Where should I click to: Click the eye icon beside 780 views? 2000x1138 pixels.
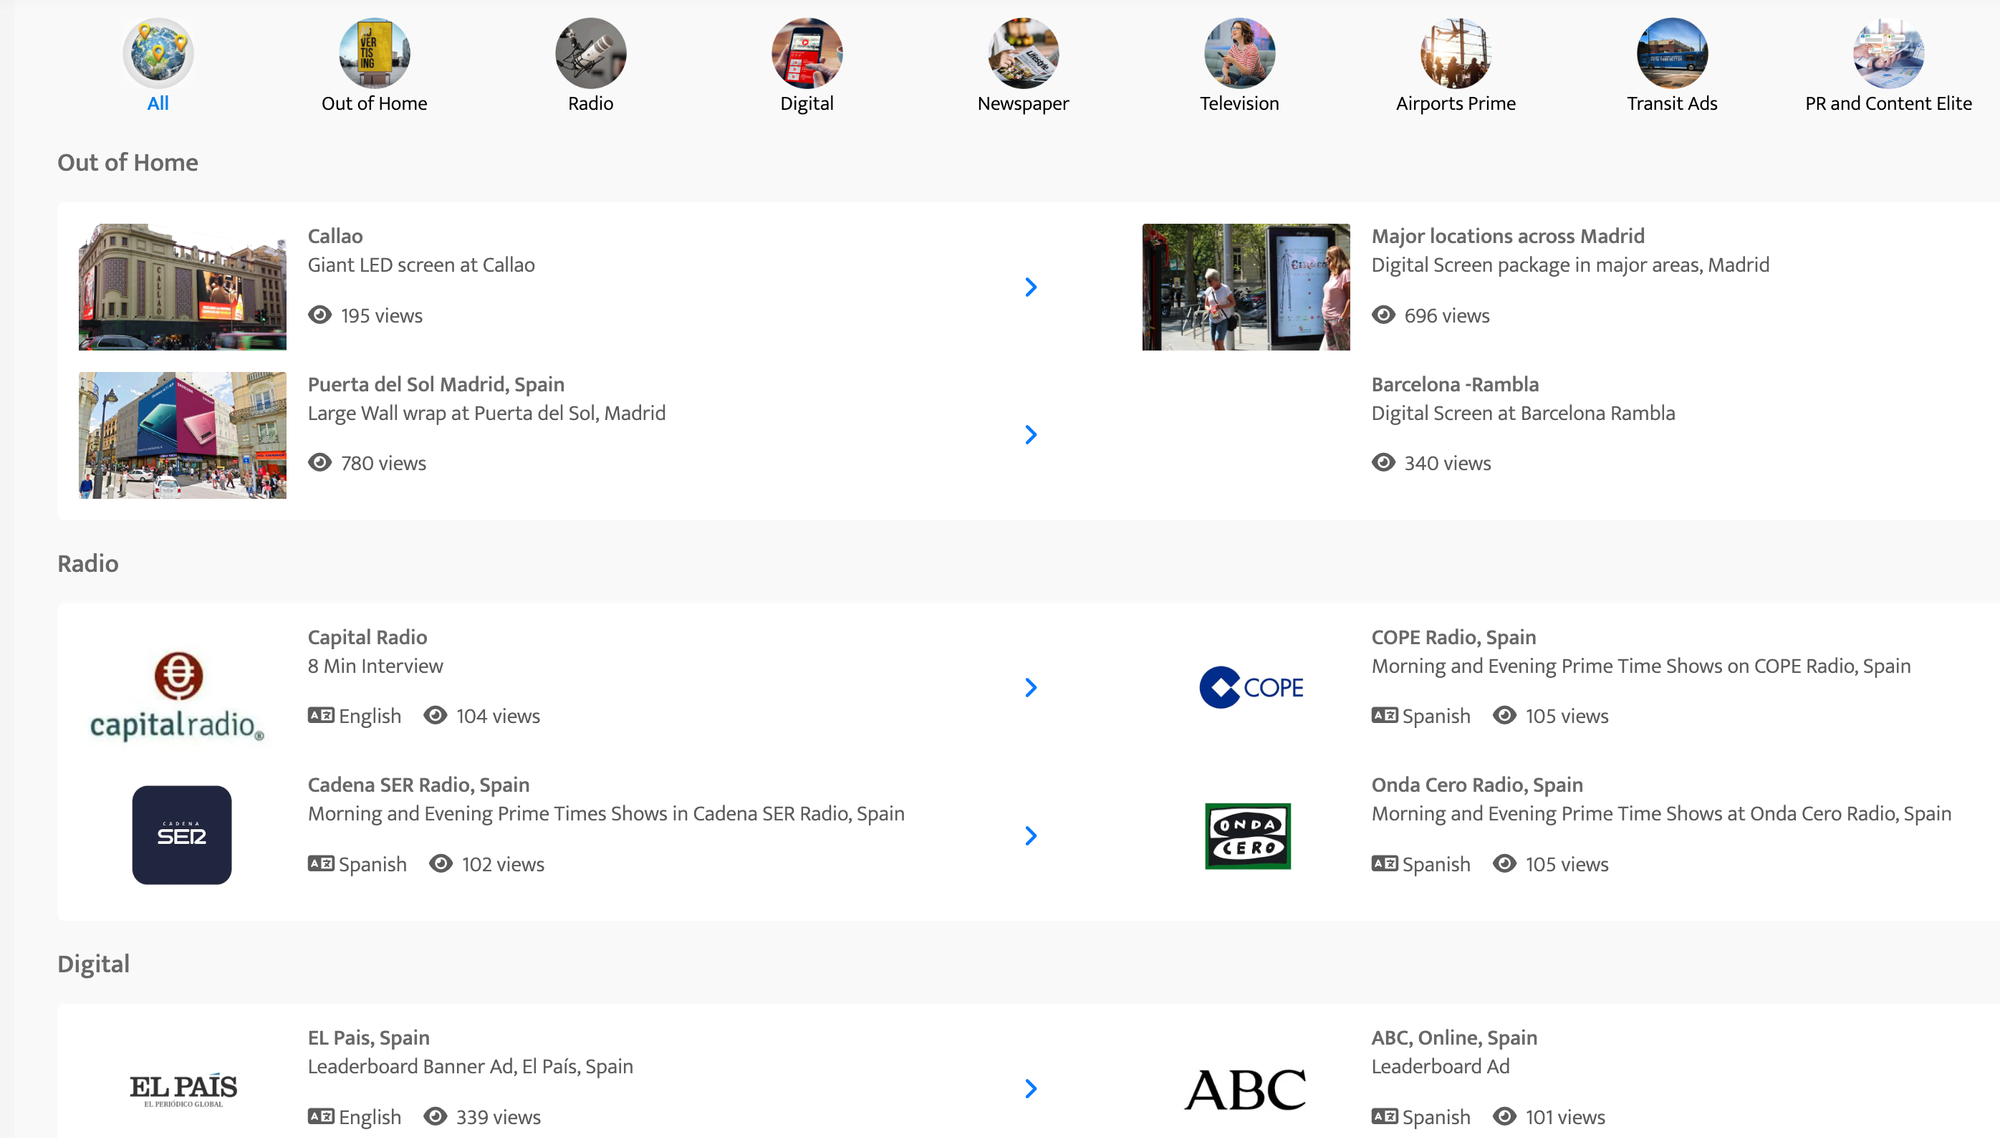point(320,462)
